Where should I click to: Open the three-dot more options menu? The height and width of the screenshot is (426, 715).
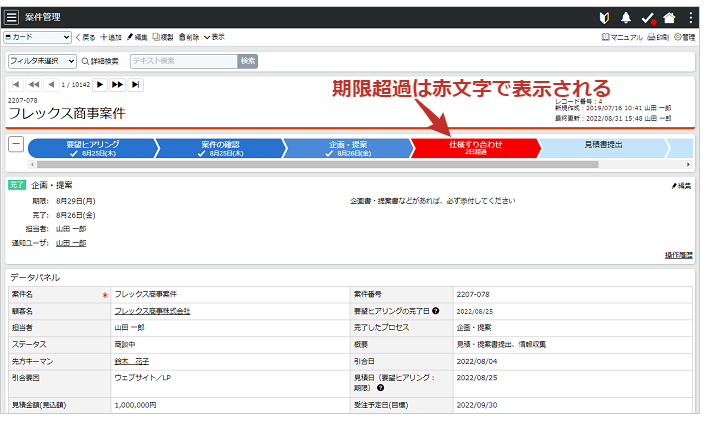coord(691,18)
